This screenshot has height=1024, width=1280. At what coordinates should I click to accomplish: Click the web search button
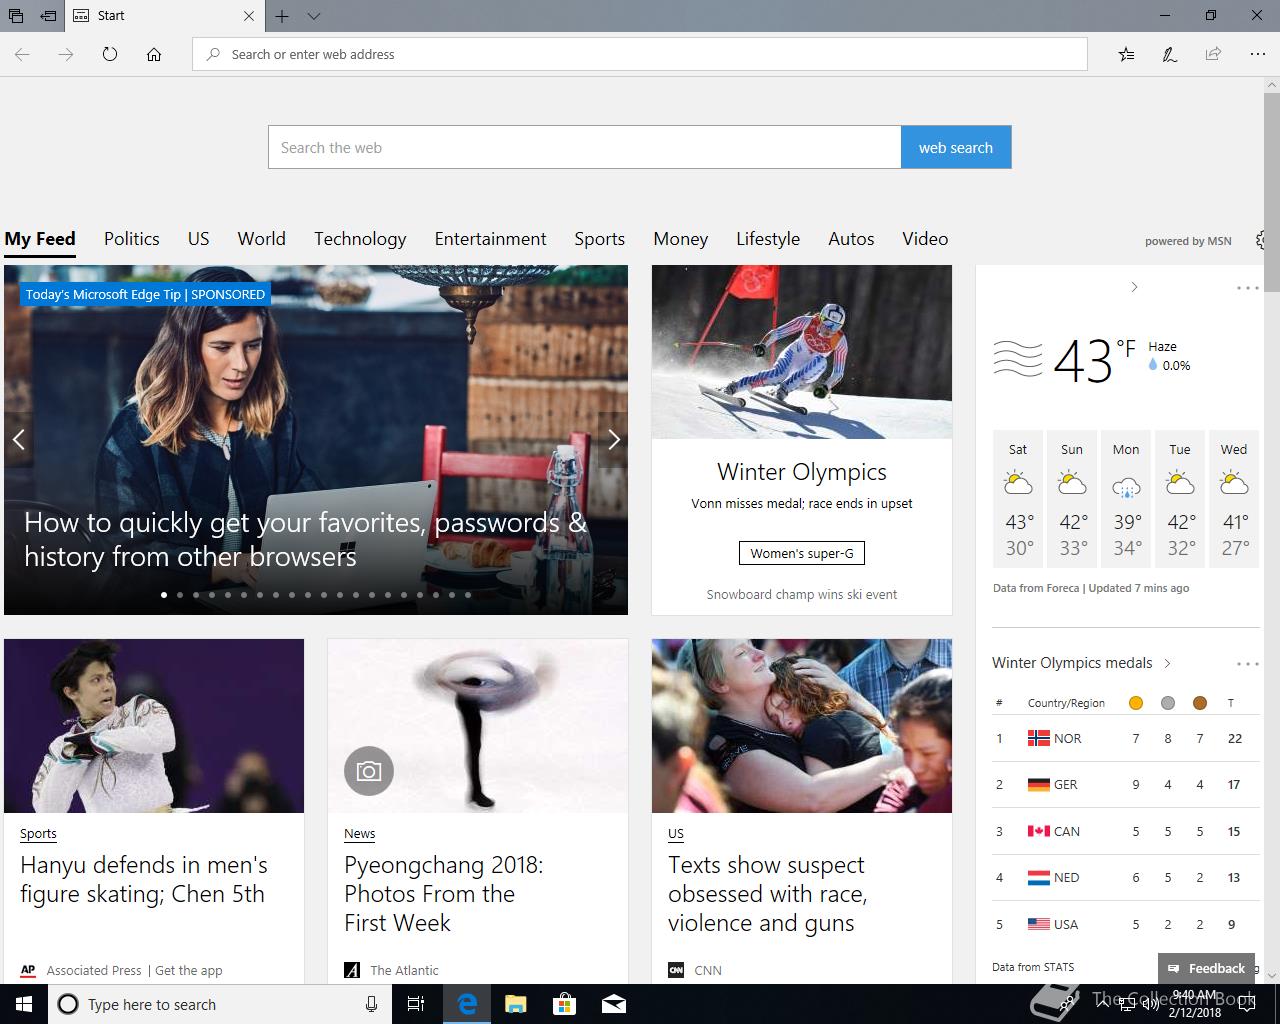956,147
